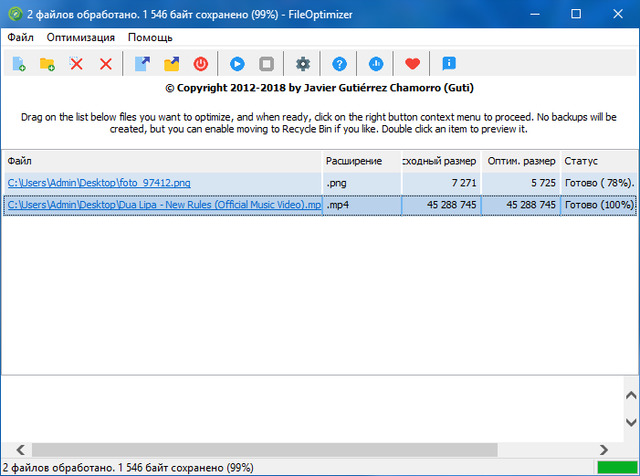Sort list by Расширение column header

(x=354, y=161)
